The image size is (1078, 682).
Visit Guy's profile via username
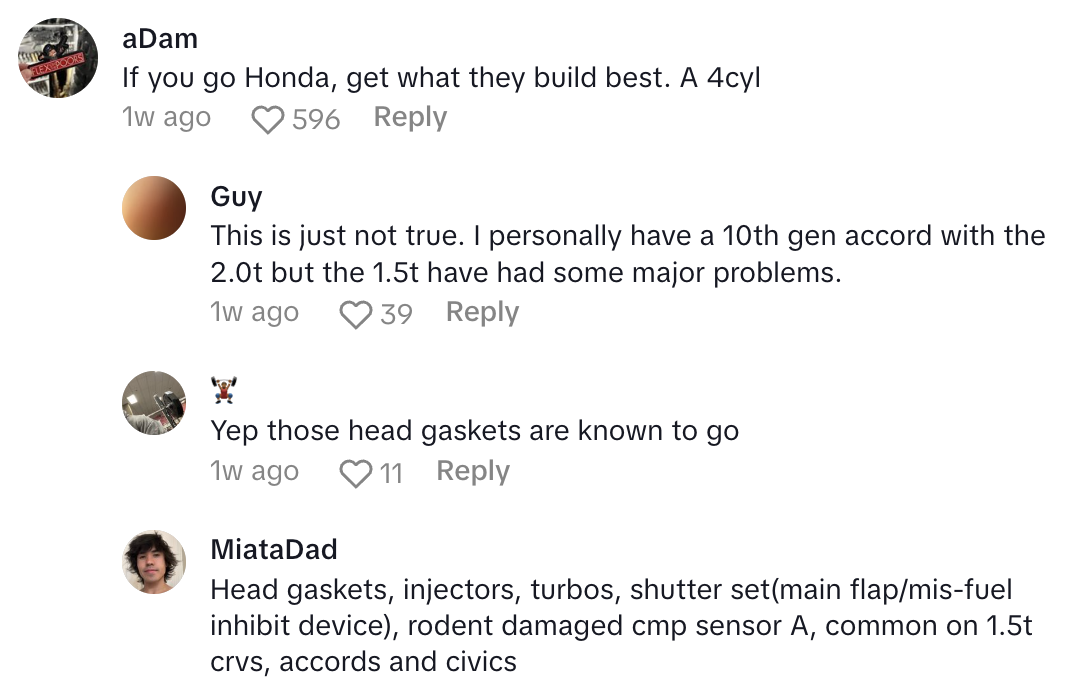pos(236,196)
